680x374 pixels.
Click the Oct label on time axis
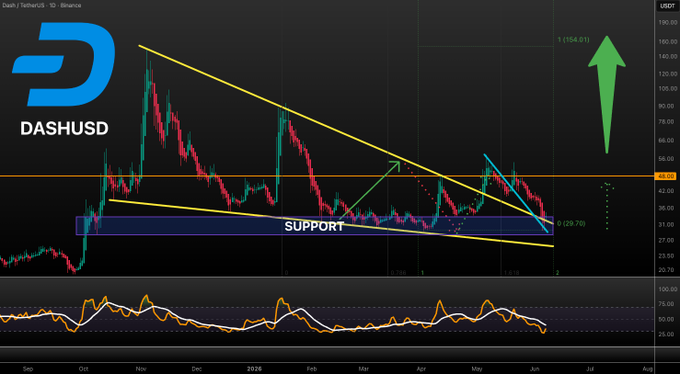[84, 369]
